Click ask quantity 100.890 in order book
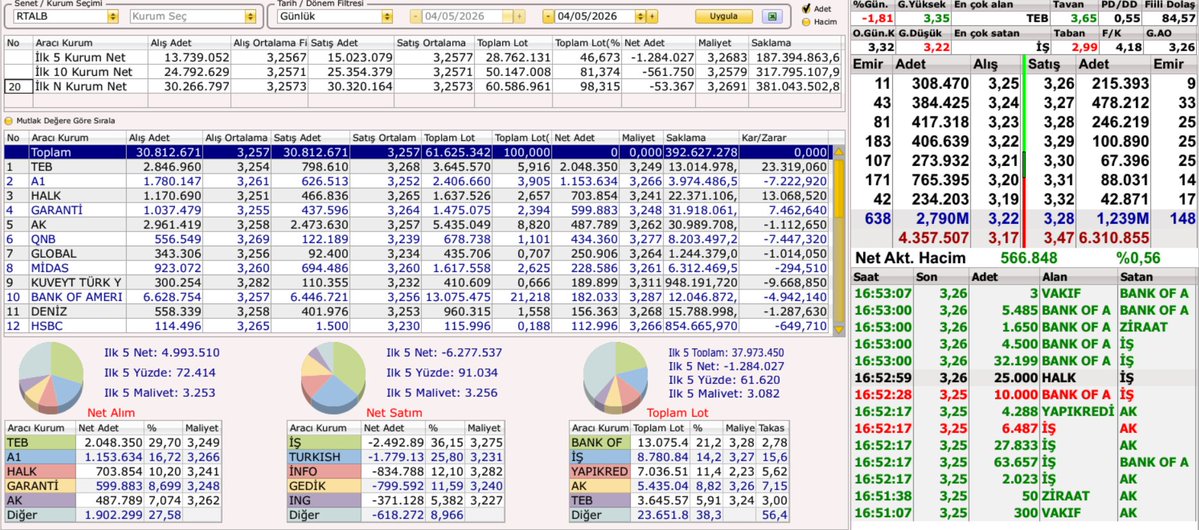Screen dimensions: 1199x530 tap(1121, 141)
